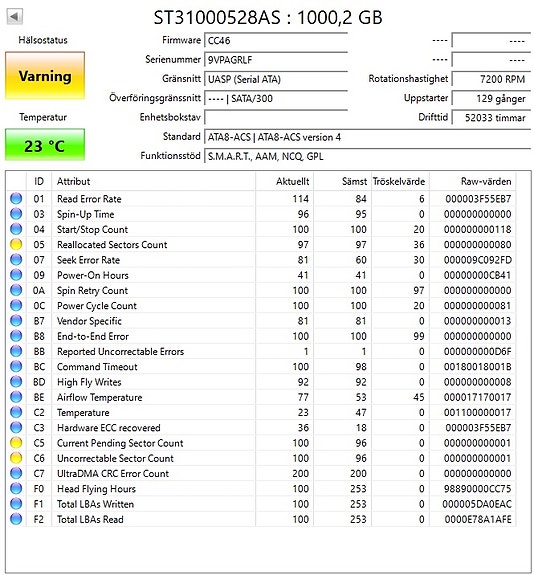Click the Sämst column header
Screen dimensions: 534x575
pos(343,181)
